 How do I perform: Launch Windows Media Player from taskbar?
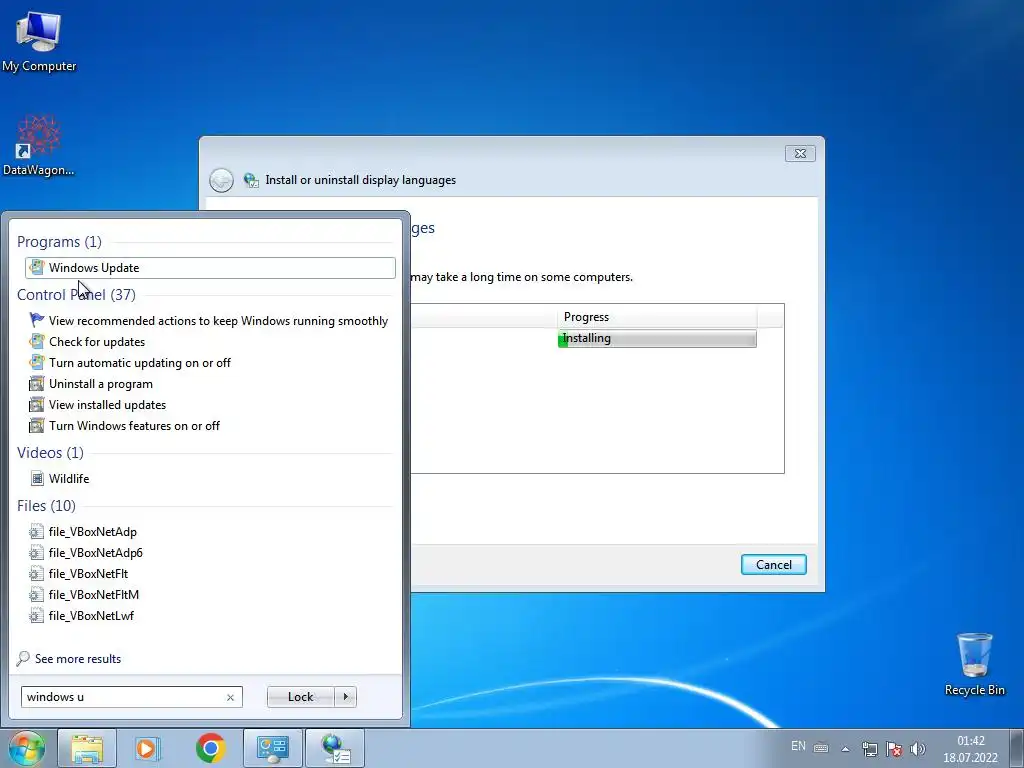(148, 748)
